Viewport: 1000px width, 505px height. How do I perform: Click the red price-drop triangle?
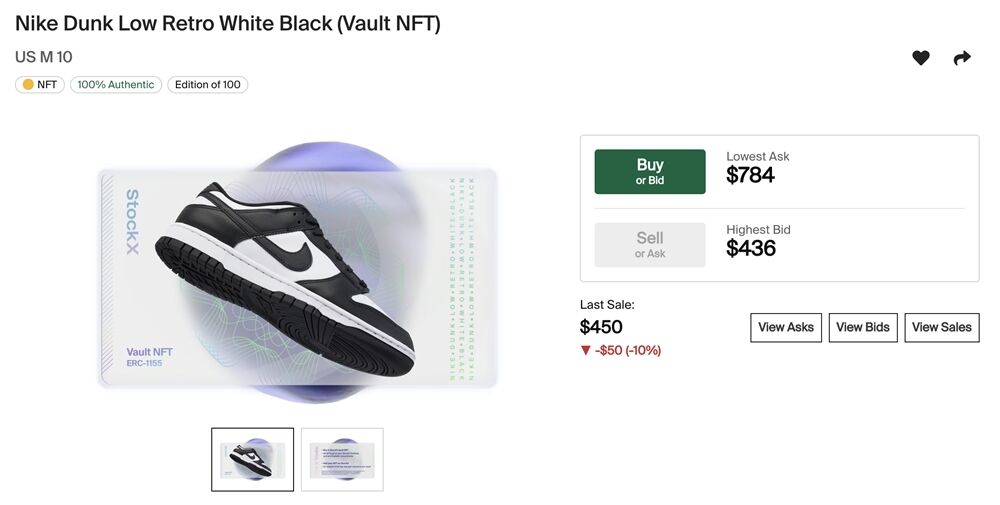click(586, 350)
